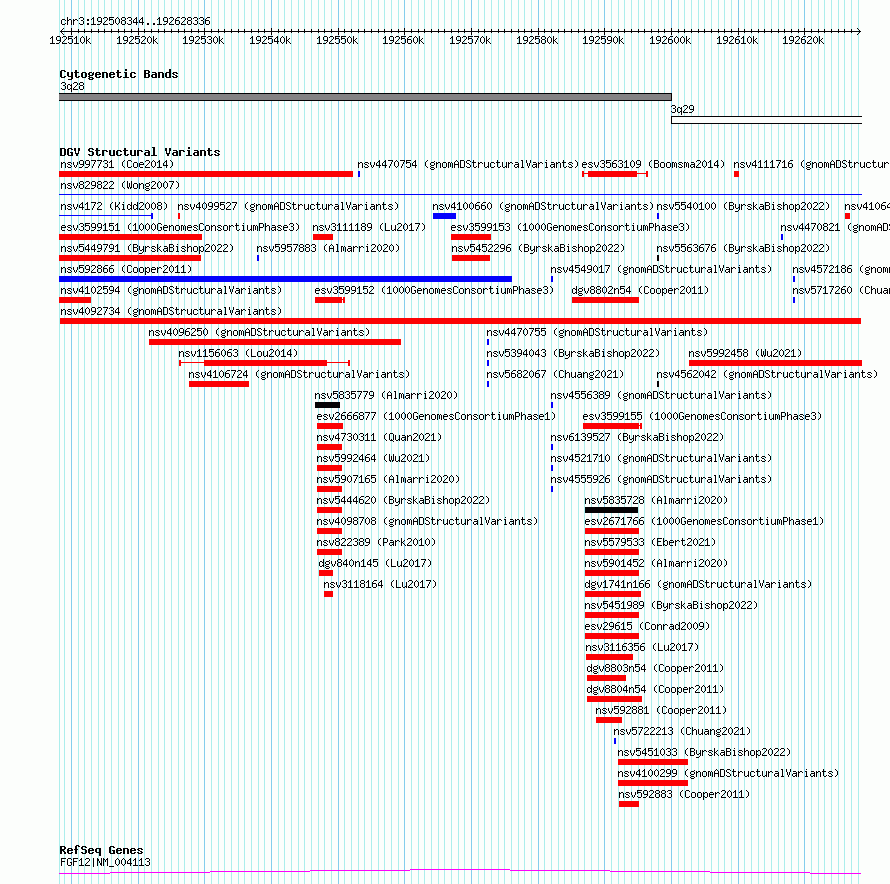The image size is (890, 884).
Task: Click nsv592883 (Cooper2011) label
Action: coord(684,794)
